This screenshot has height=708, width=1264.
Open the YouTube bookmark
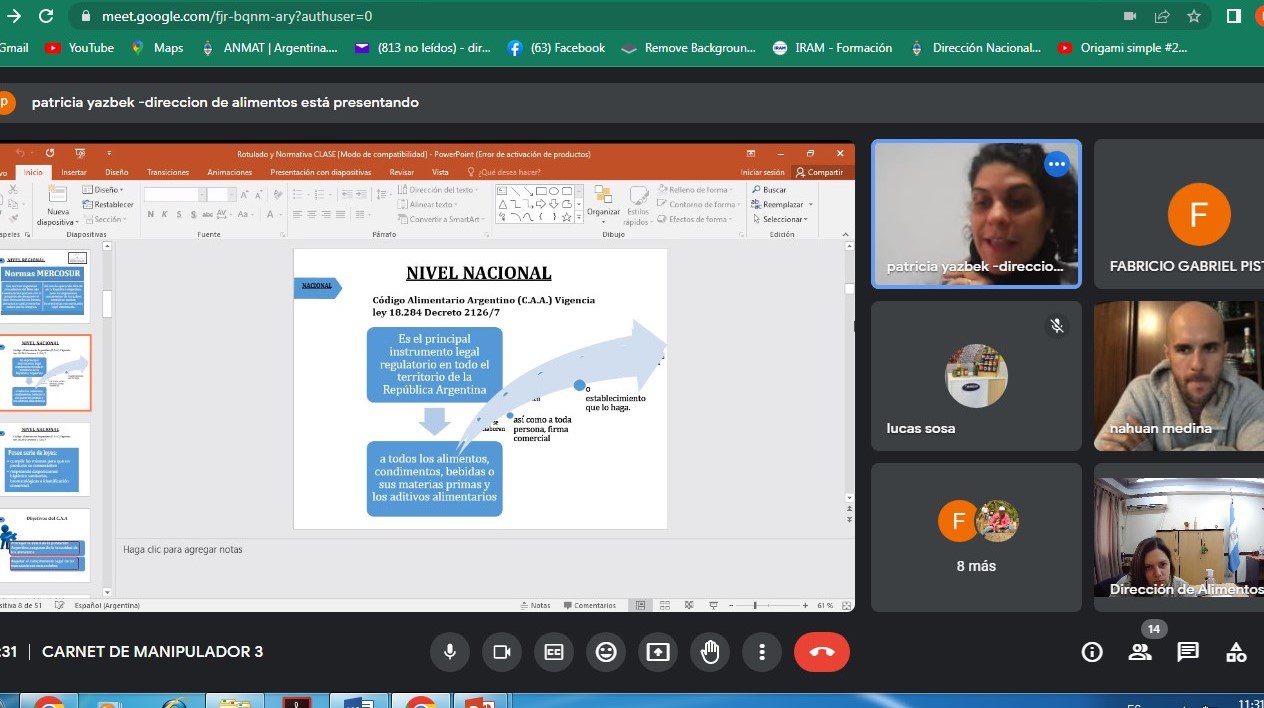tap(80, 48)
